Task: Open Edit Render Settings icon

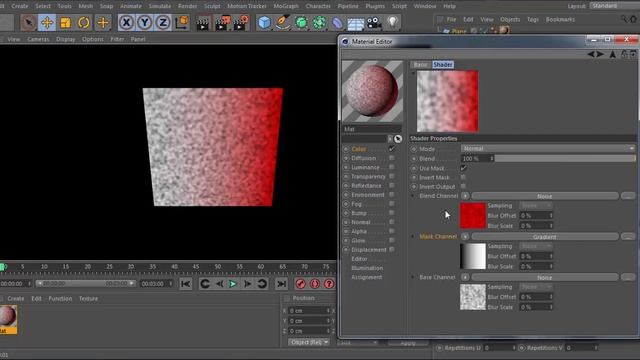Action: 241,23
